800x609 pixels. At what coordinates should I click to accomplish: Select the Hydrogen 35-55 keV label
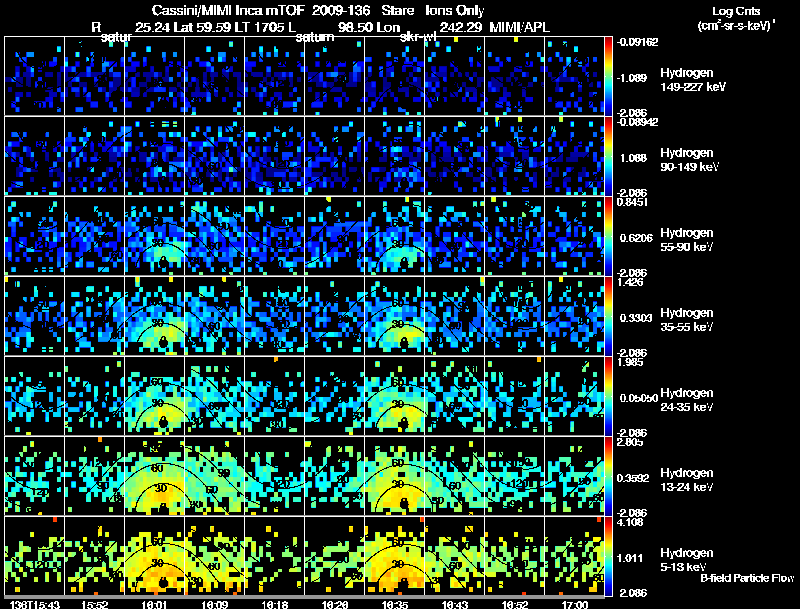point(687,320)
